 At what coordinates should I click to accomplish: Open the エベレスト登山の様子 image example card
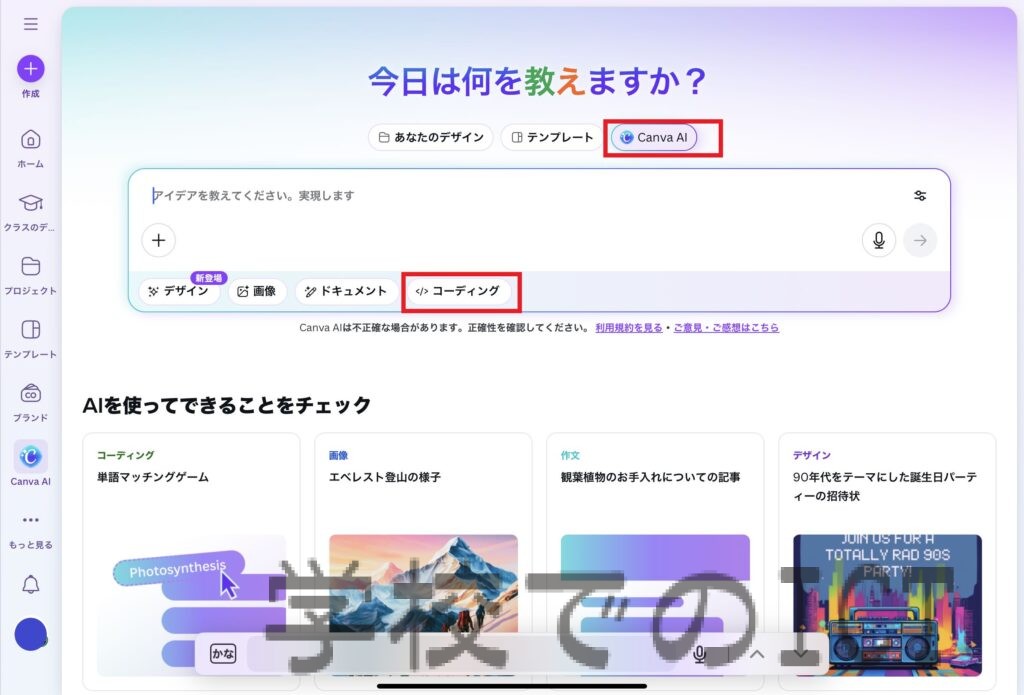pyautogui.click(x=423, y=560)
